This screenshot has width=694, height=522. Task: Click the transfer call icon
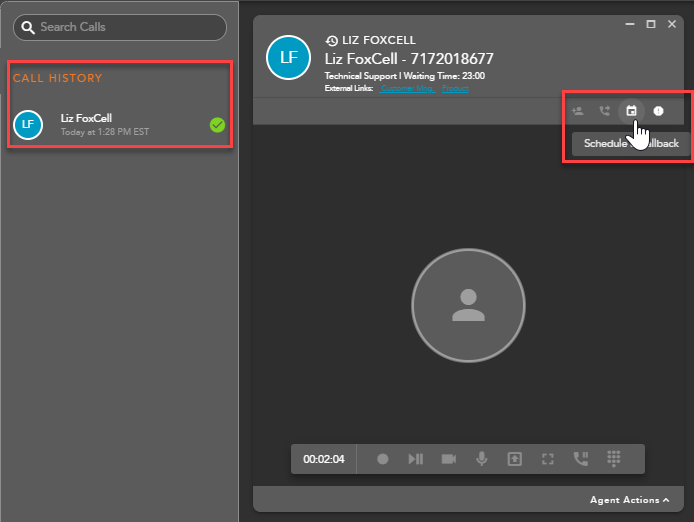click(x=604, y=111)
